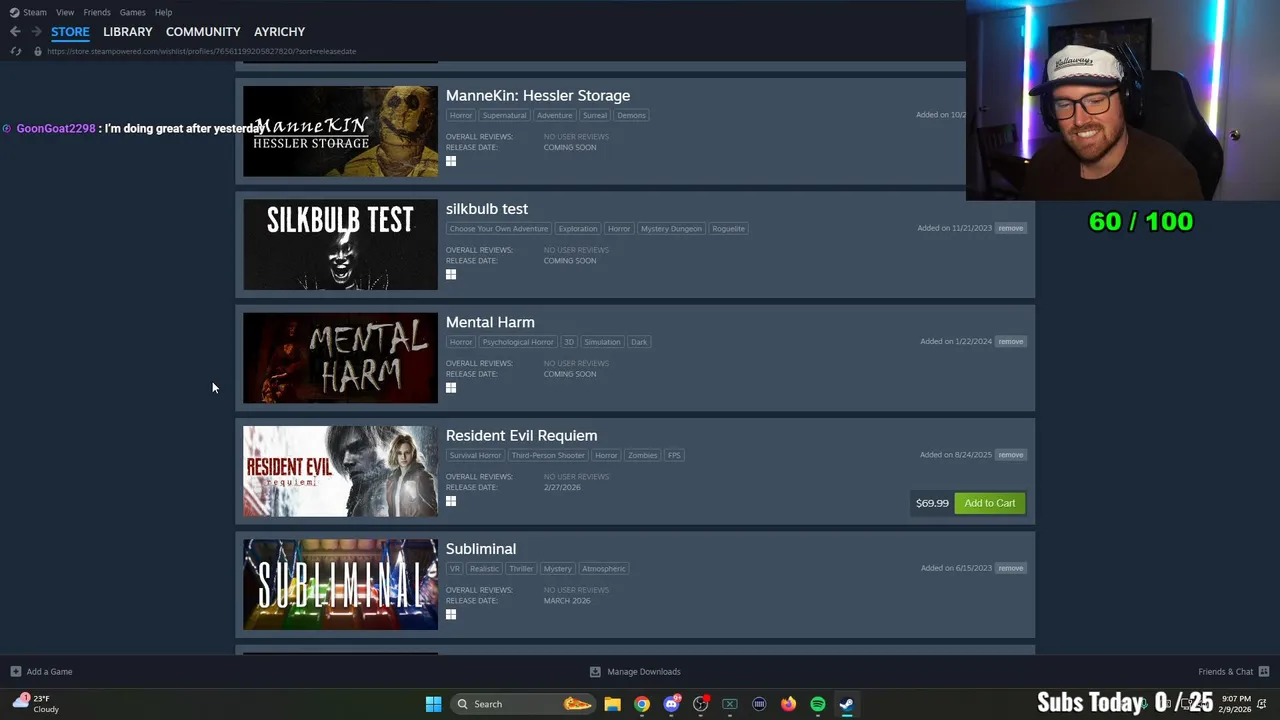The height and width of the screenshot is (720, 1280).
Task: Open Firefox from the taskbar
Action: pyautogui.click(x=789, y=704)
